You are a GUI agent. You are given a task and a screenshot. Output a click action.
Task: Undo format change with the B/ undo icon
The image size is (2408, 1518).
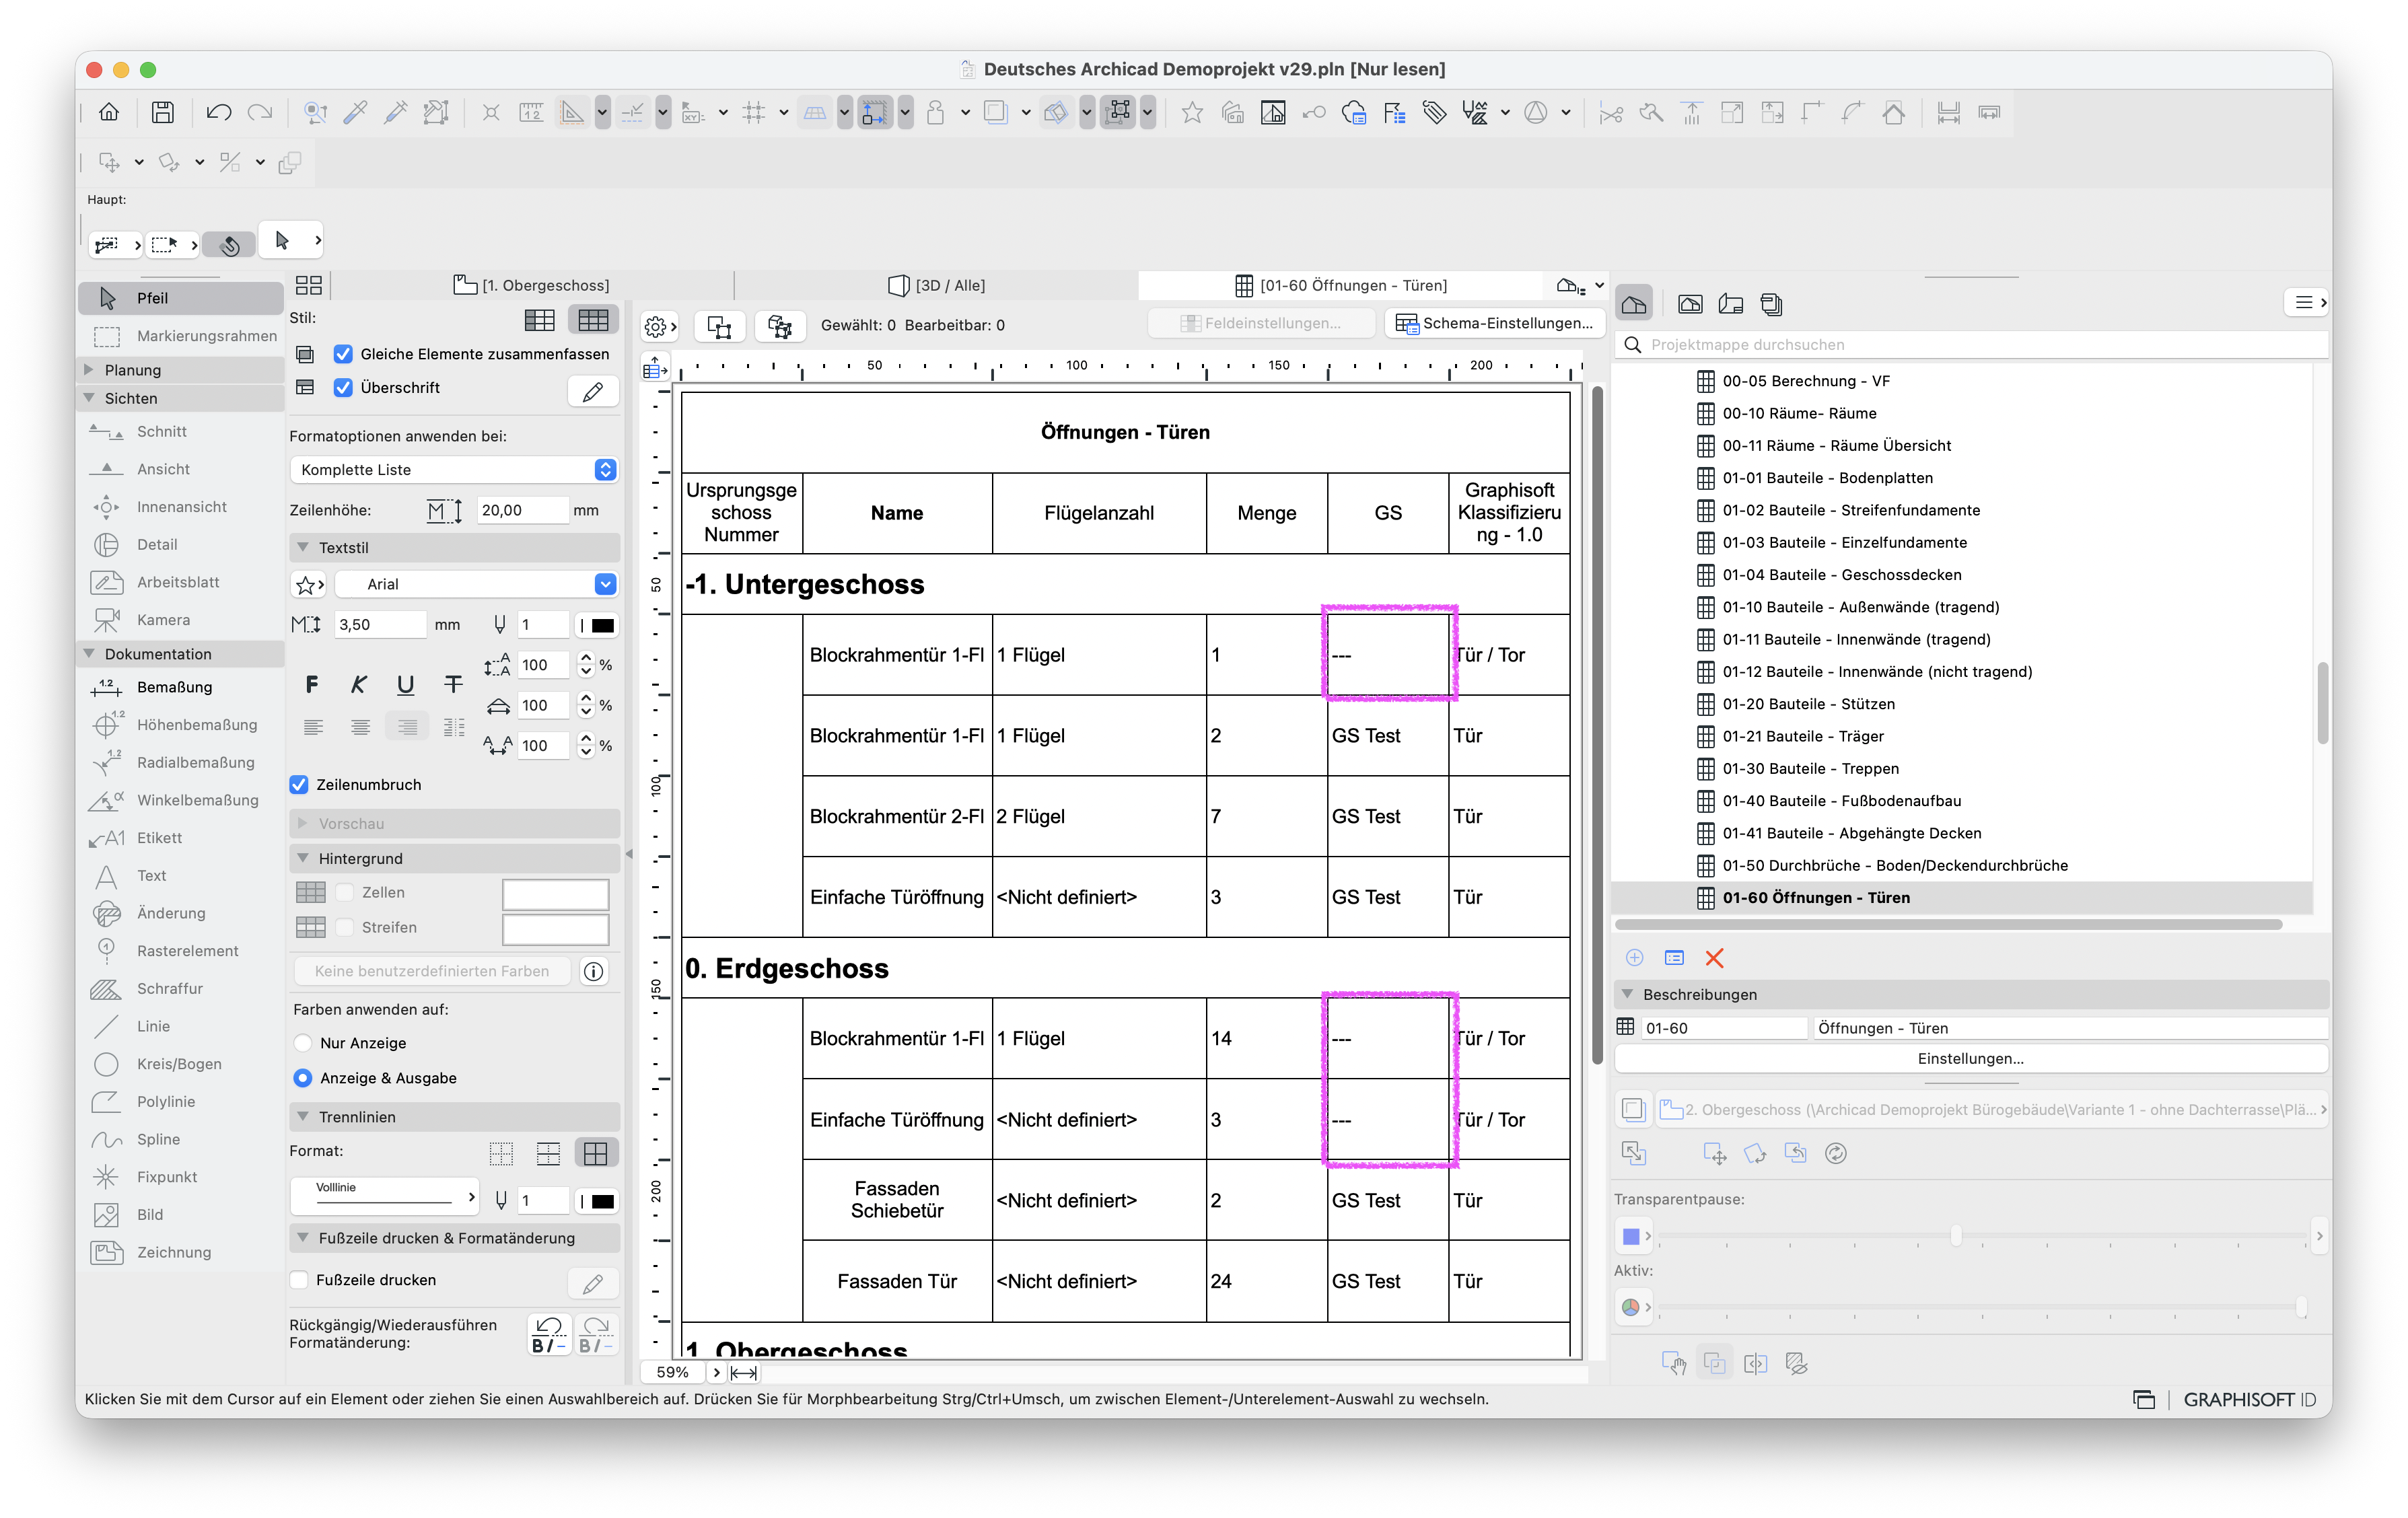tap(549, 1334)
